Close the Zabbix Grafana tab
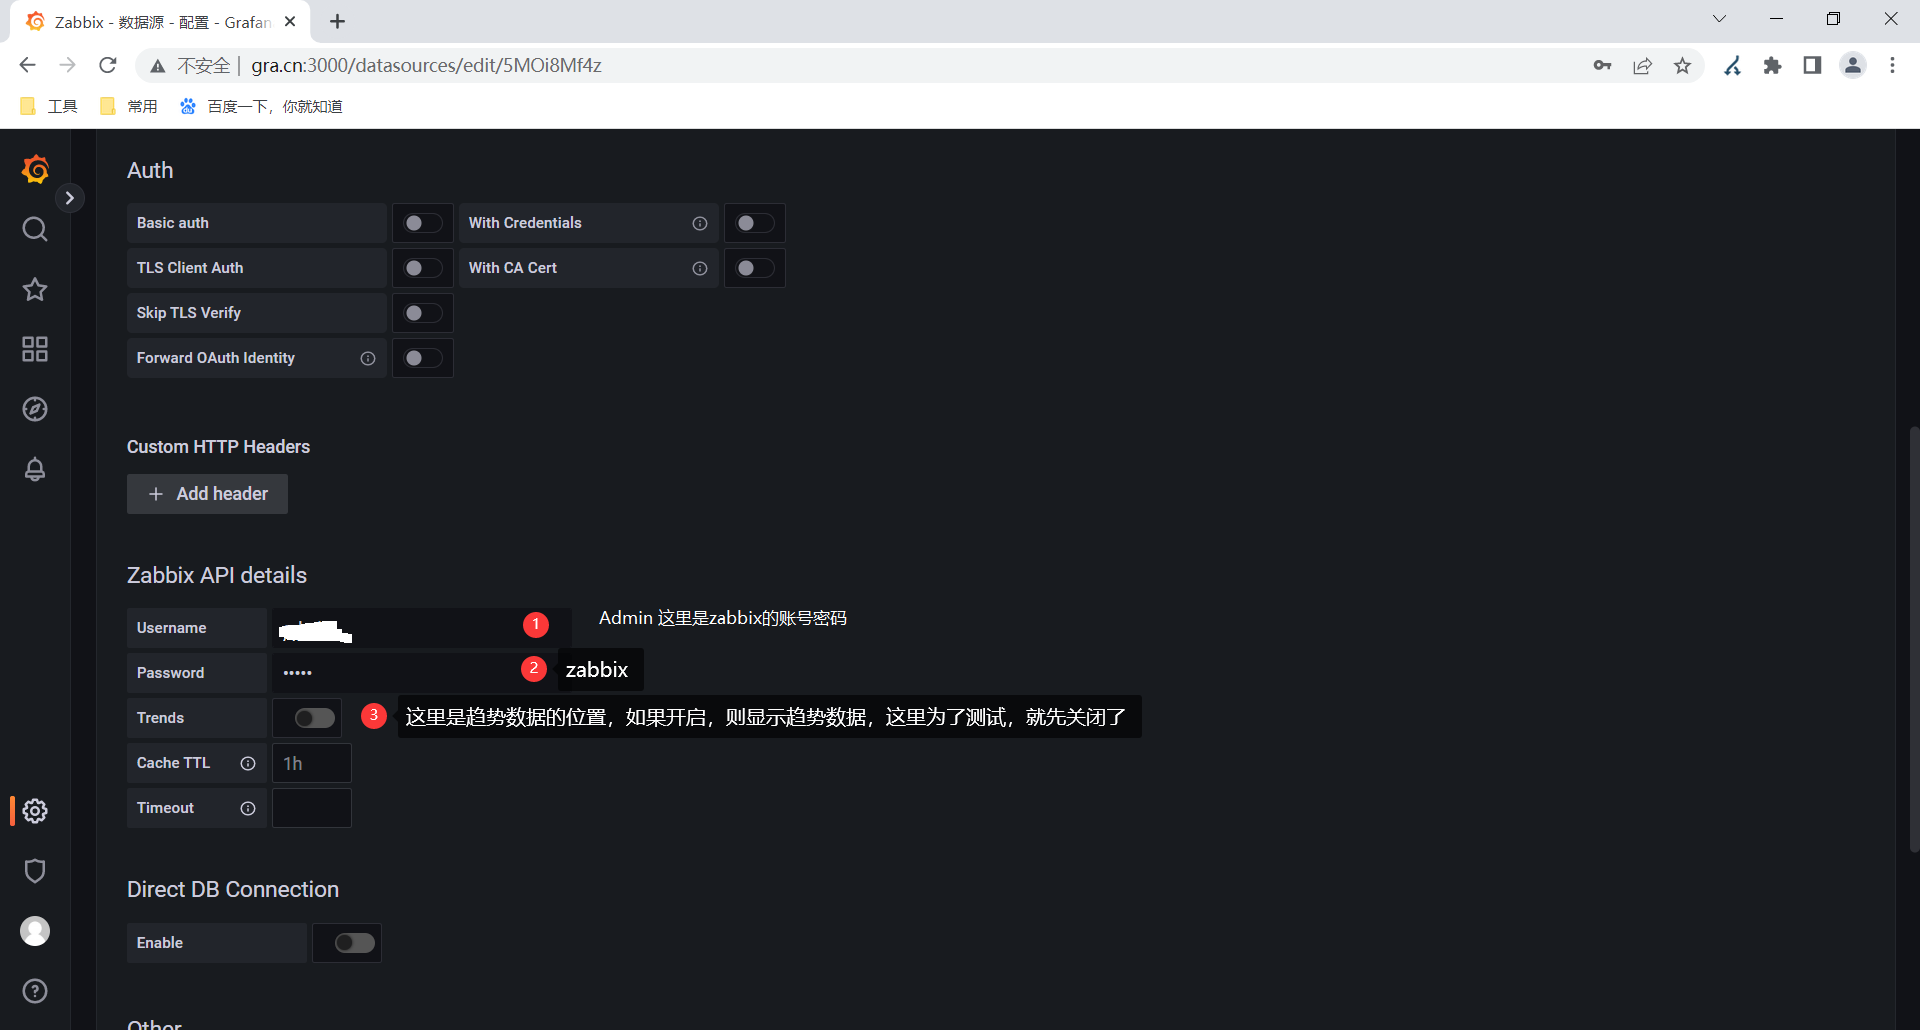 coord(290,21)
